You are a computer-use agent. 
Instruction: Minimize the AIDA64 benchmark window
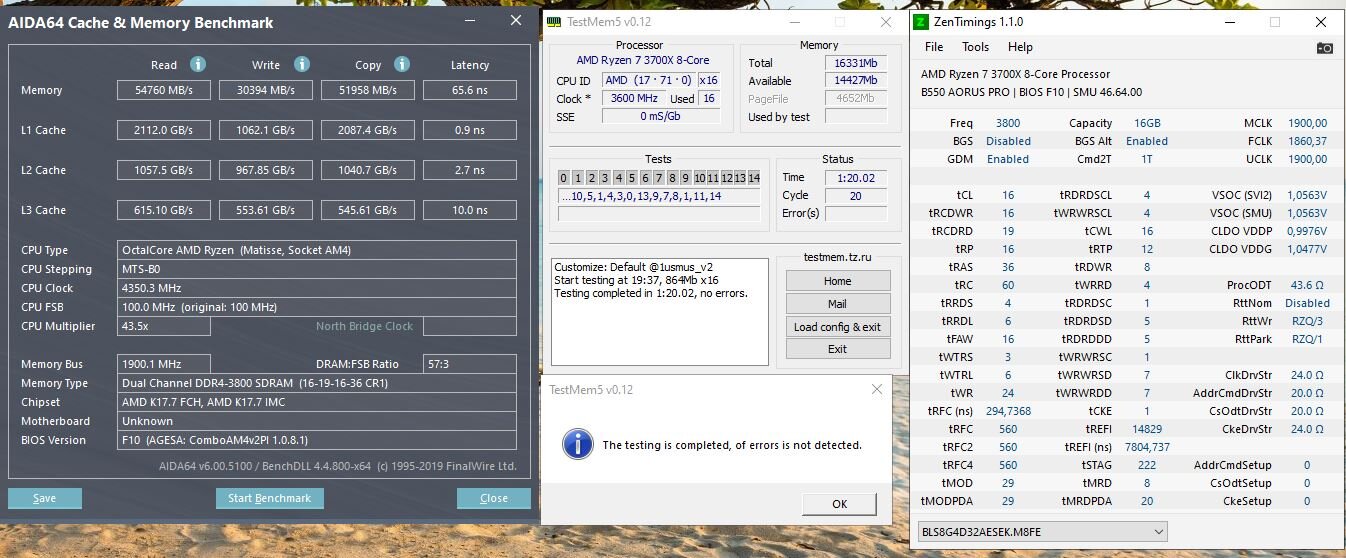[472, 21]
